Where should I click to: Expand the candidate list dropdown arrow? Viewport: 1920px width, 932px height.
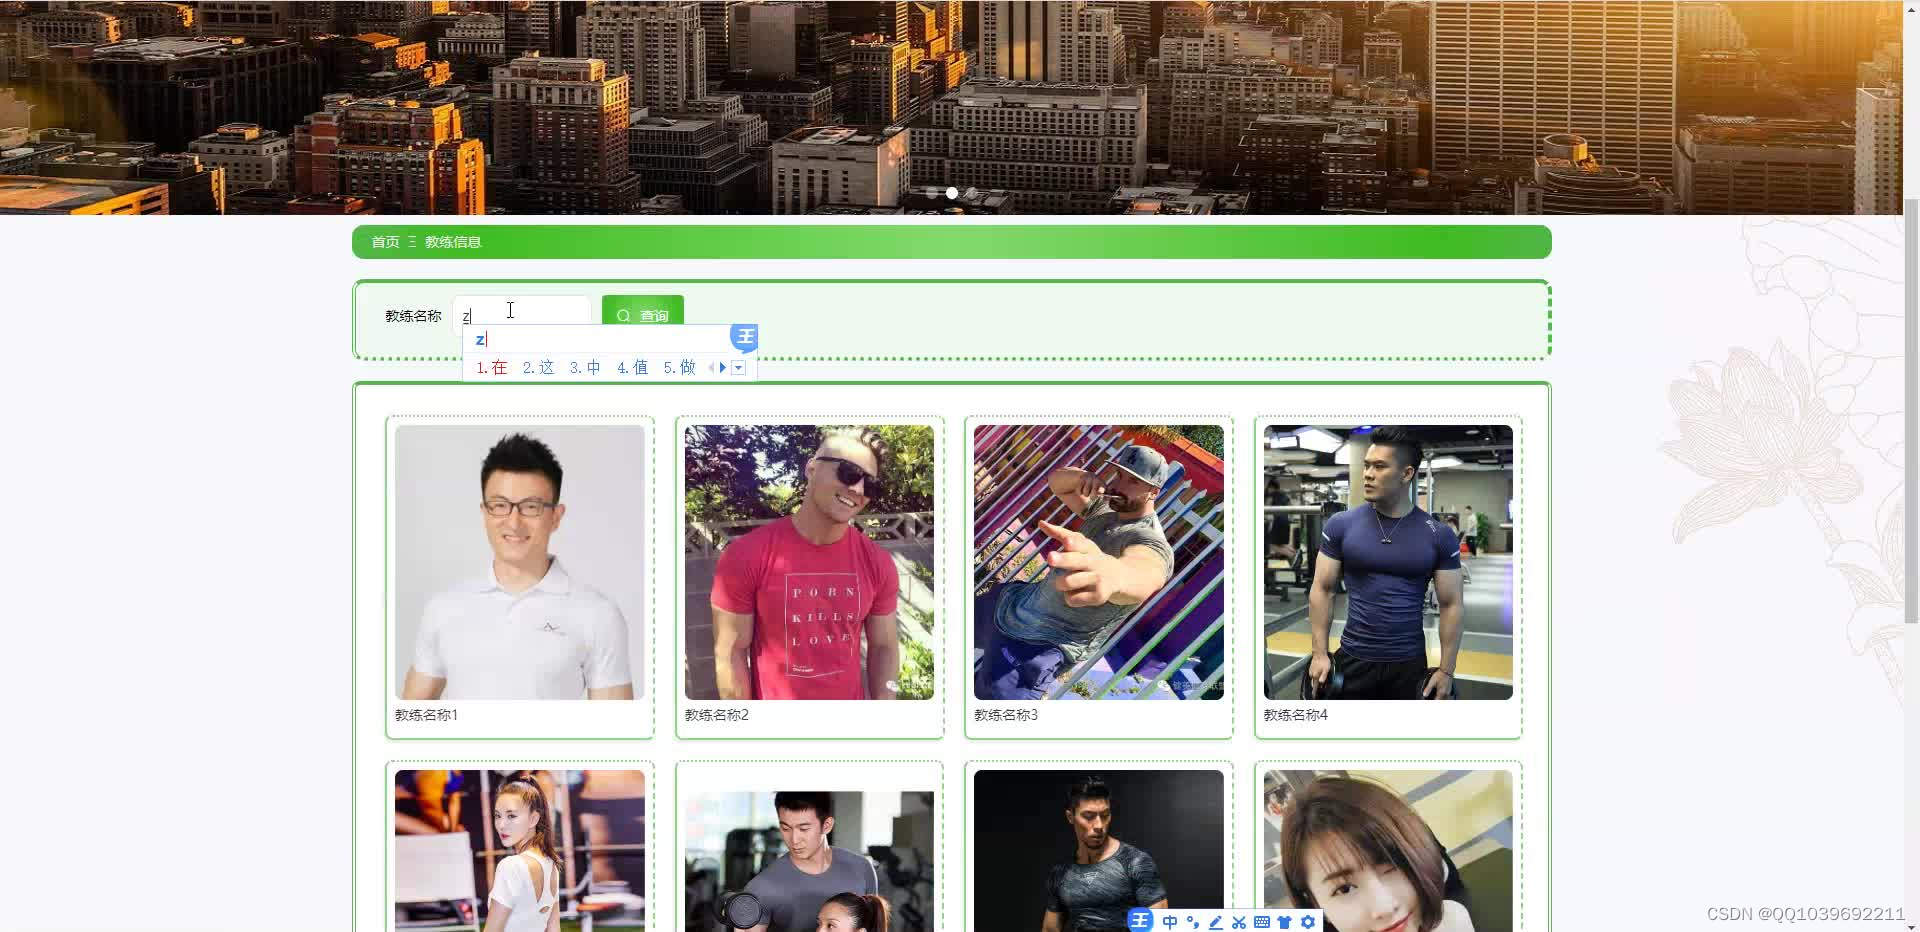coord(738,368)
